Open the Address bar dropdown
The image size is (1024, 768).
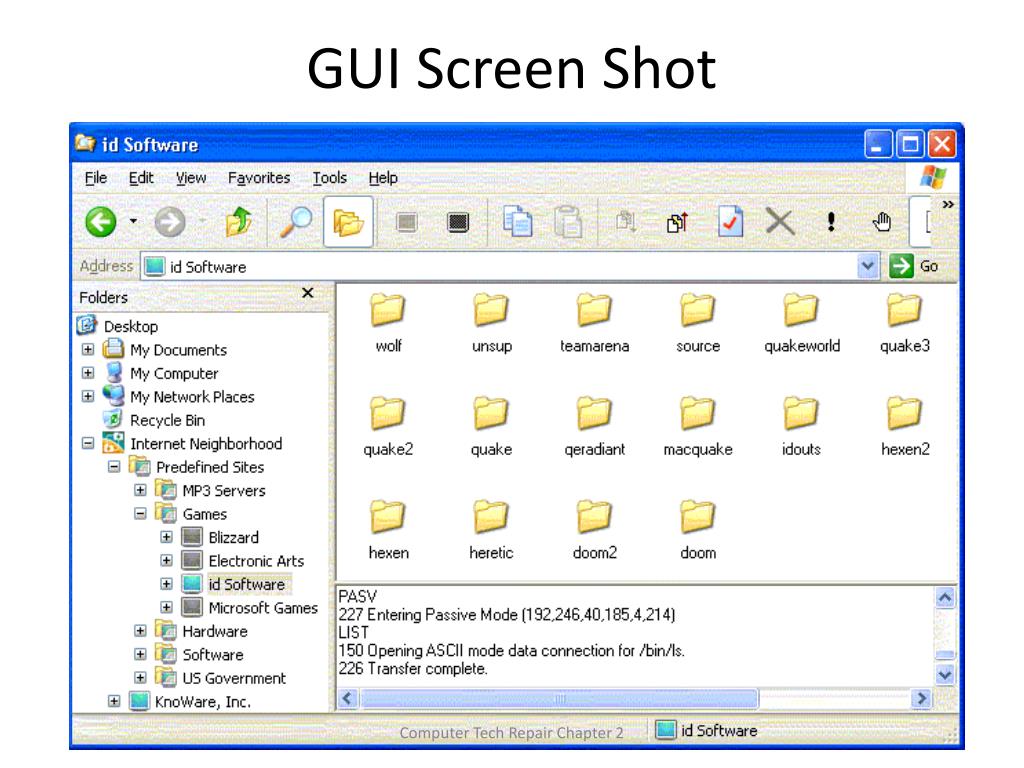pos(867,266)
